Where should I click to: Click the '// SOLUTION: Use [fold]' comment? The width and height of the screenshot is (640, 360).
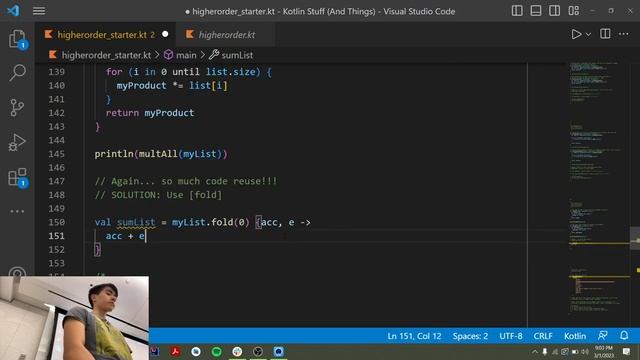[158, 195]
